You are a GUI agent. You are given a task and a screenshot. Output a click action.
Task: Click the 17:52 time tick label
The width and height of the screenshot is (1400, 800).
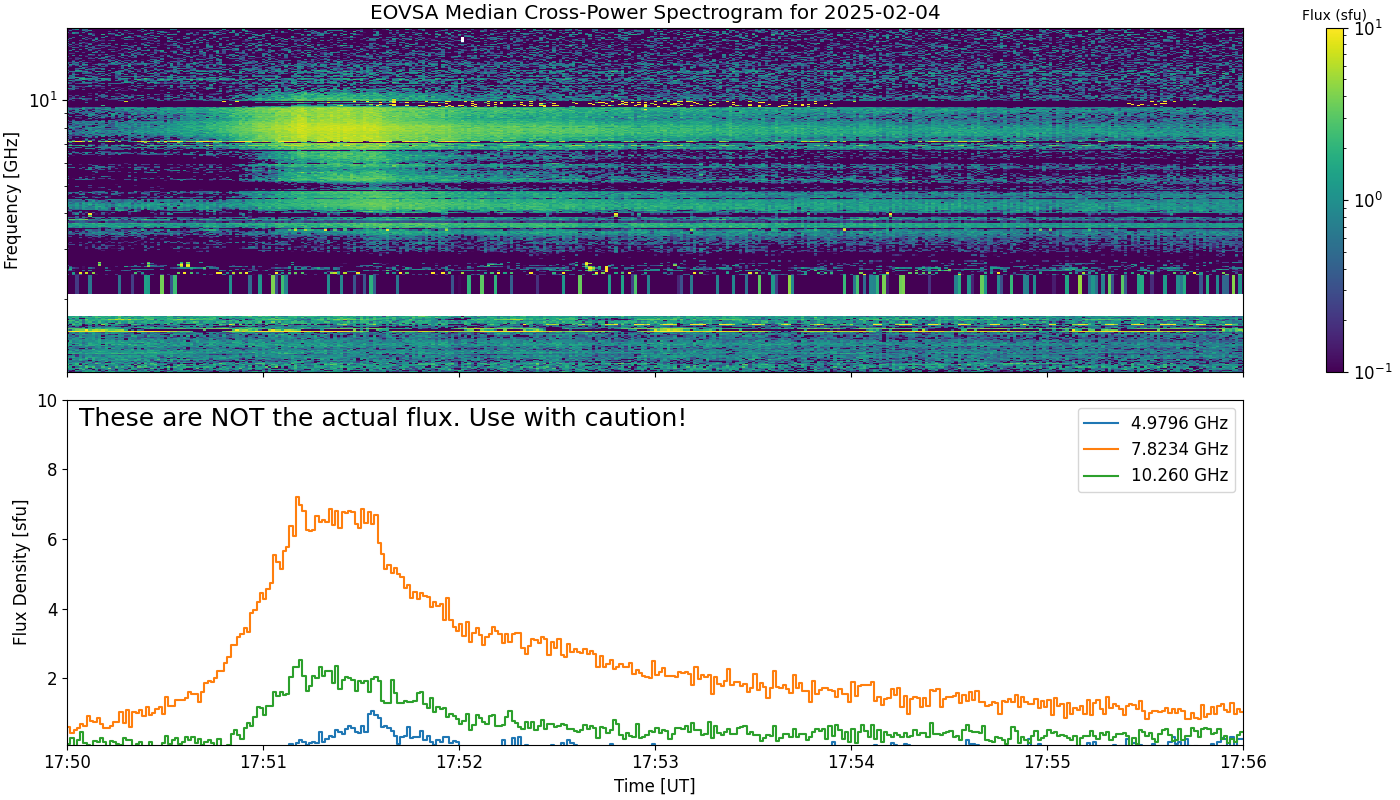click(x=459, y=763)
